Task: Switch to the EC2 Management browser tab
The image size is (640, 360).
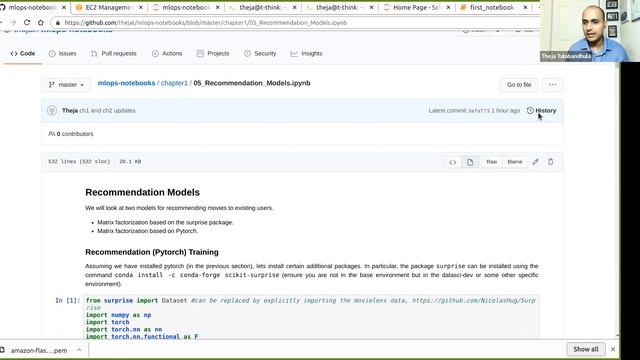Action: pos(109,7)
